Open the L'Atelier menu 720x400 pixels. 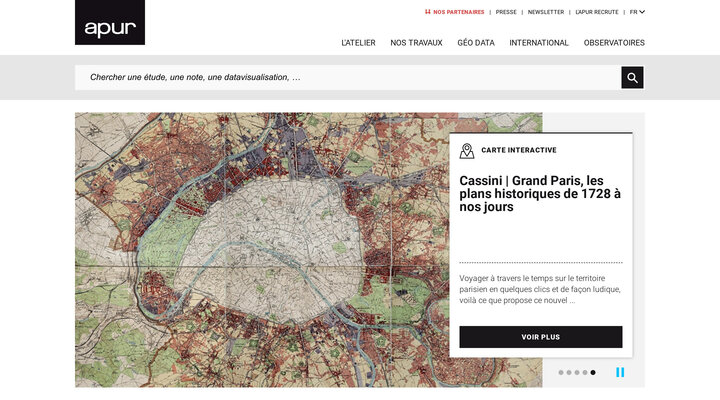358,43
